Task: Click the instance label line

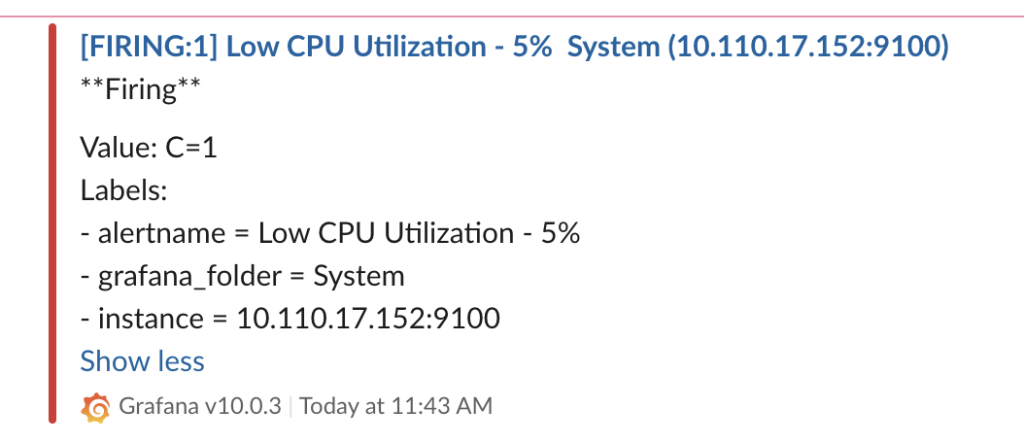Action: click(290, 319)
